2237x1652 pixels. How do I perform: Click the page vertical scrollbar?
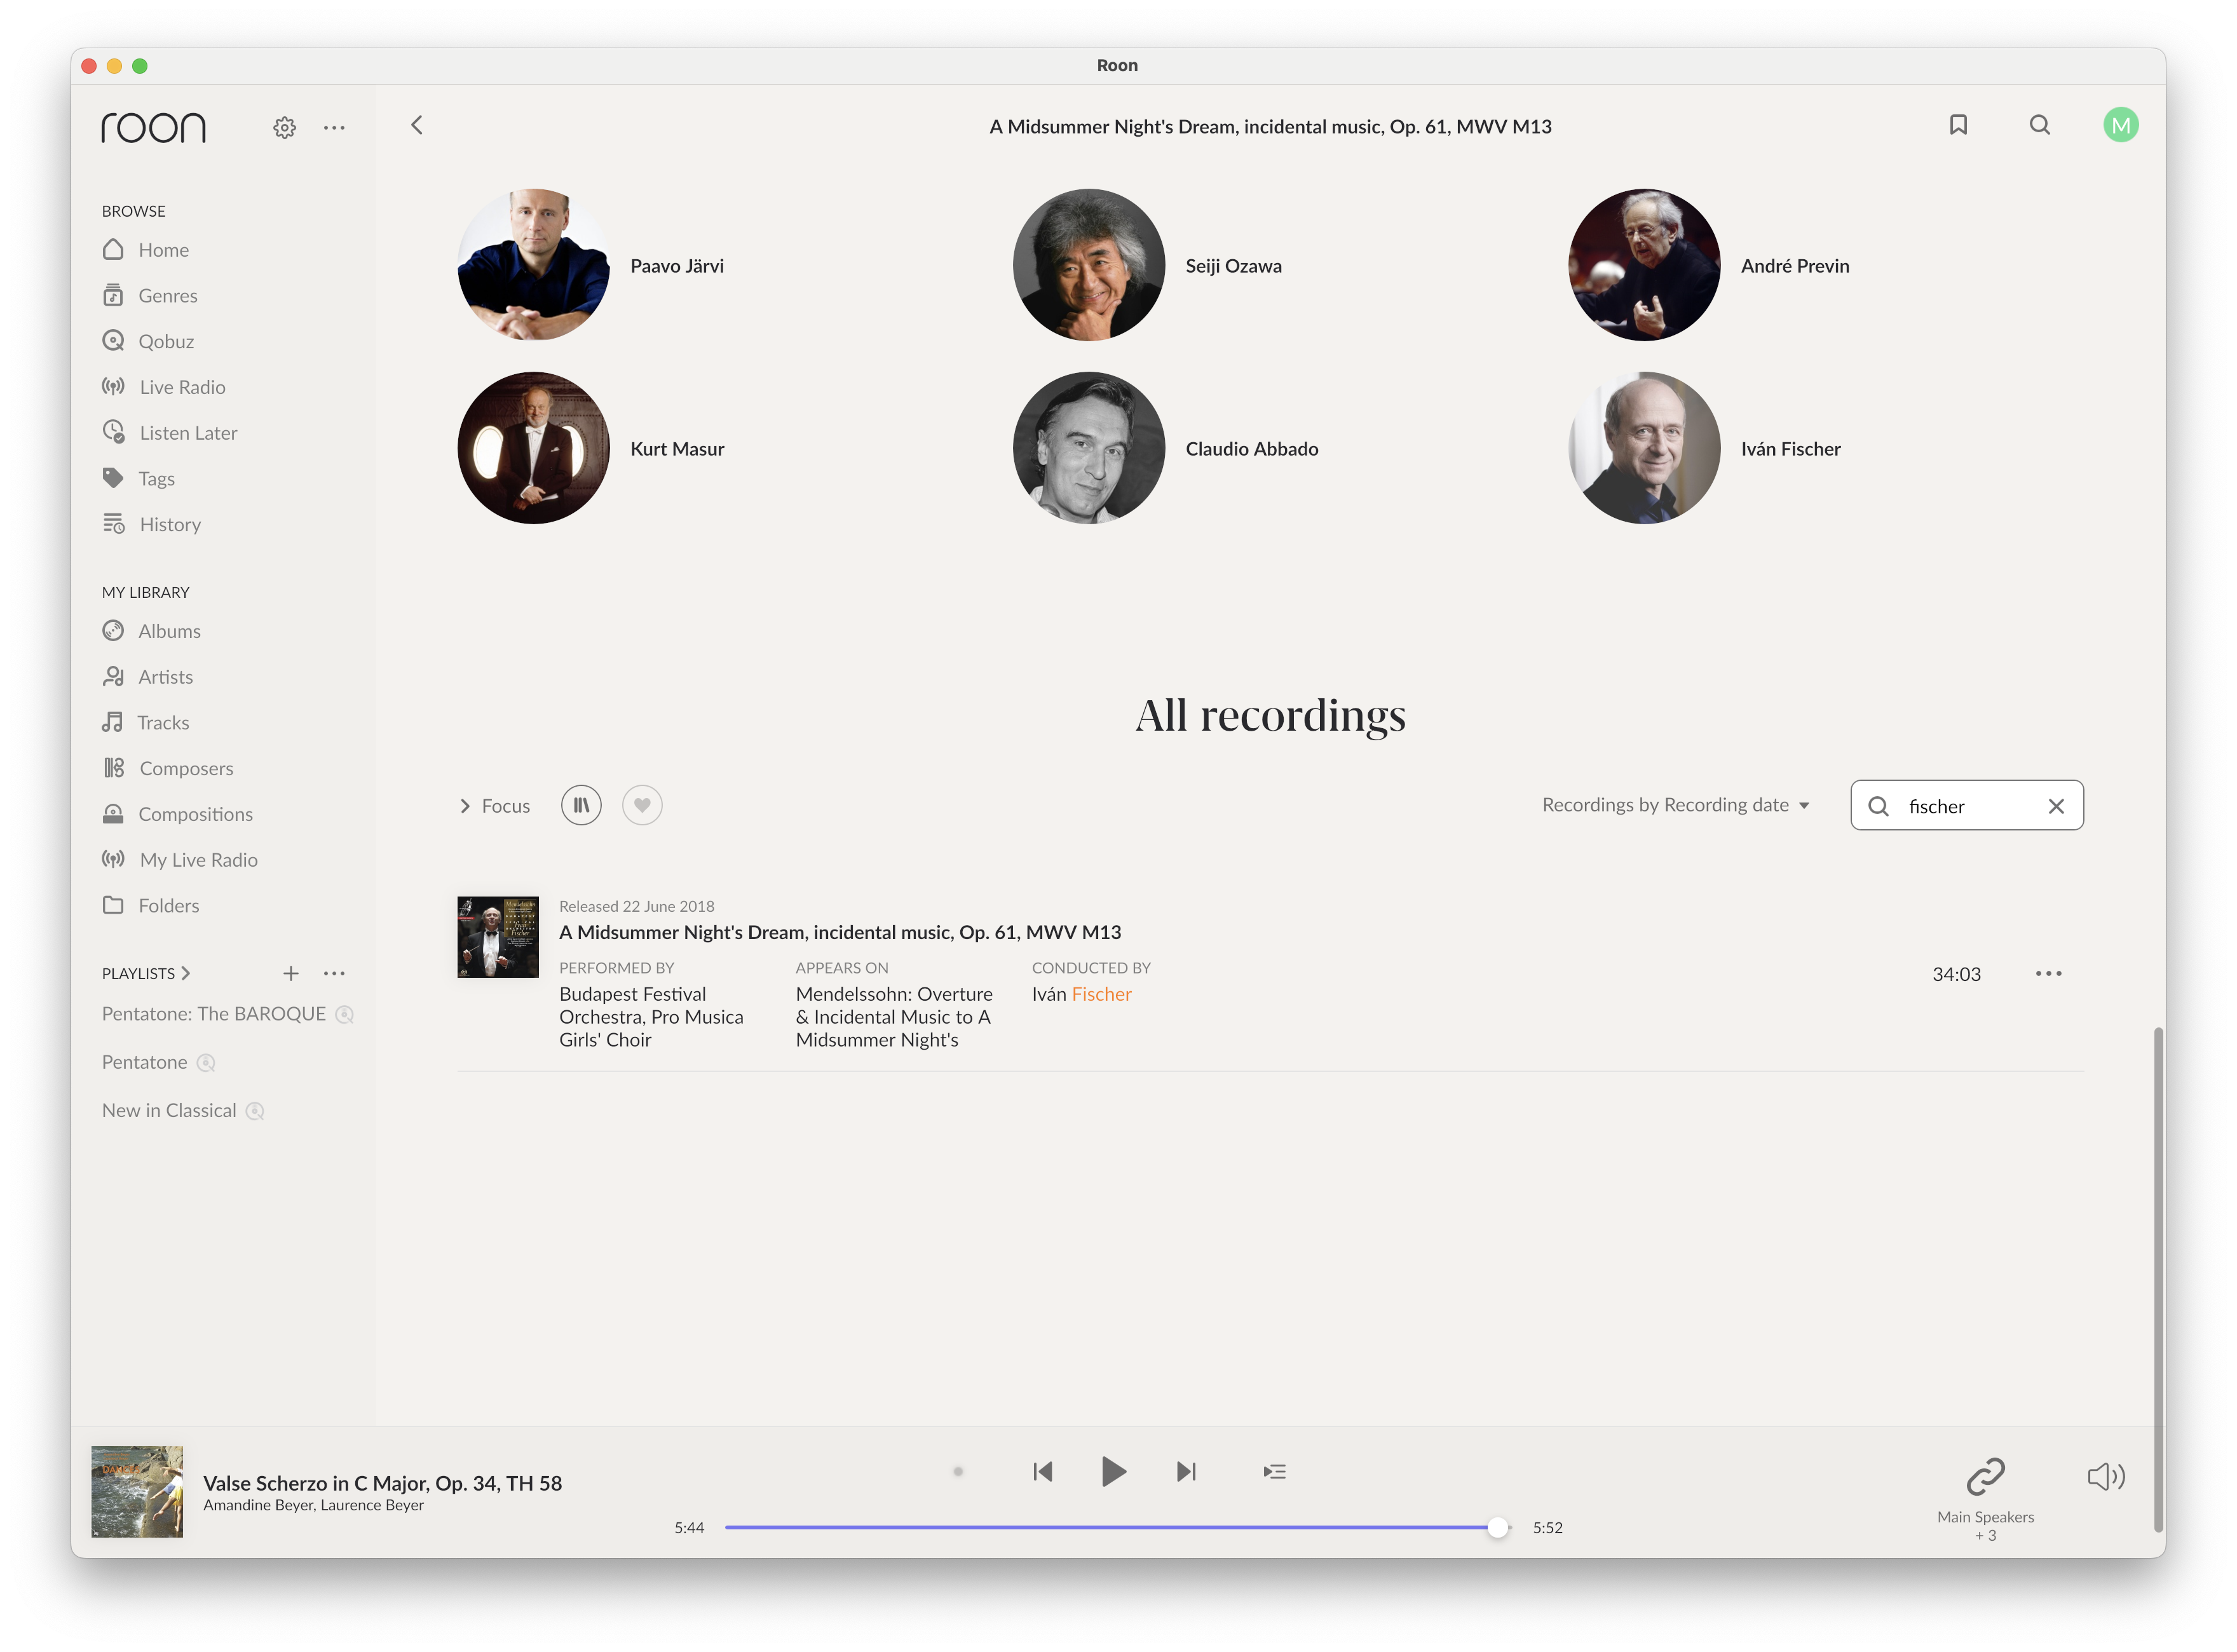pyautogui.click(x=2159, y=1279)
